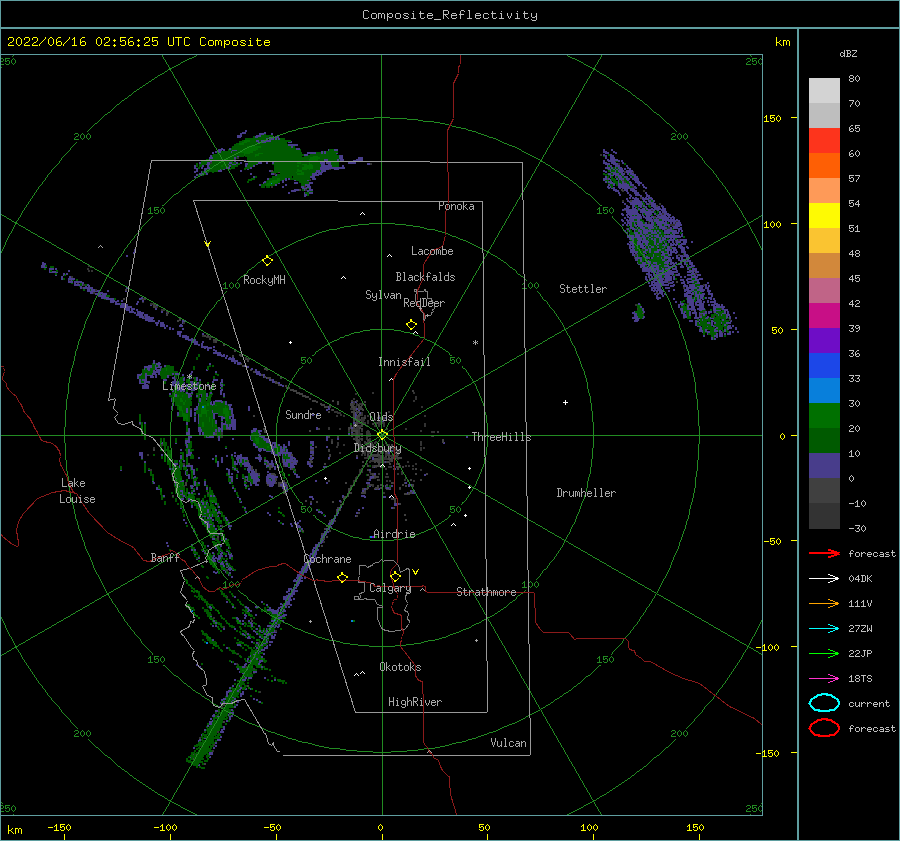Click the Lake Louise label
Image resolution: width=900 pixels, height=841 pixels.
pos(77,491)
